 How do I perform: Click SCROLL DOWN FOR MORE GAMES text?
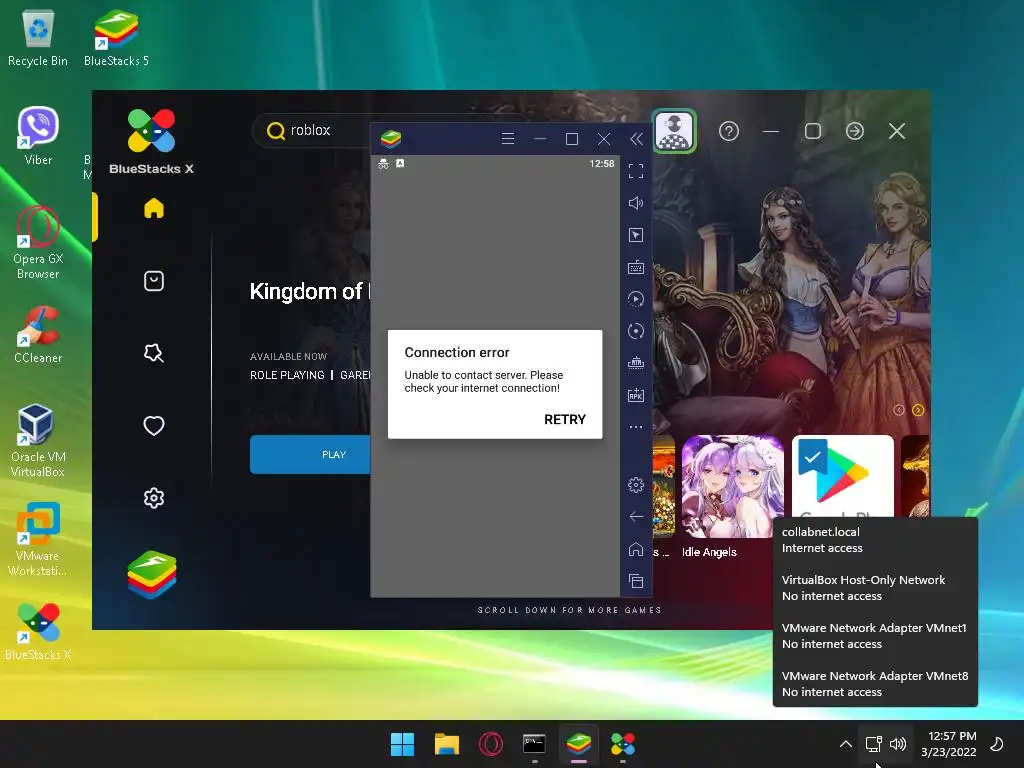[569, 610]
